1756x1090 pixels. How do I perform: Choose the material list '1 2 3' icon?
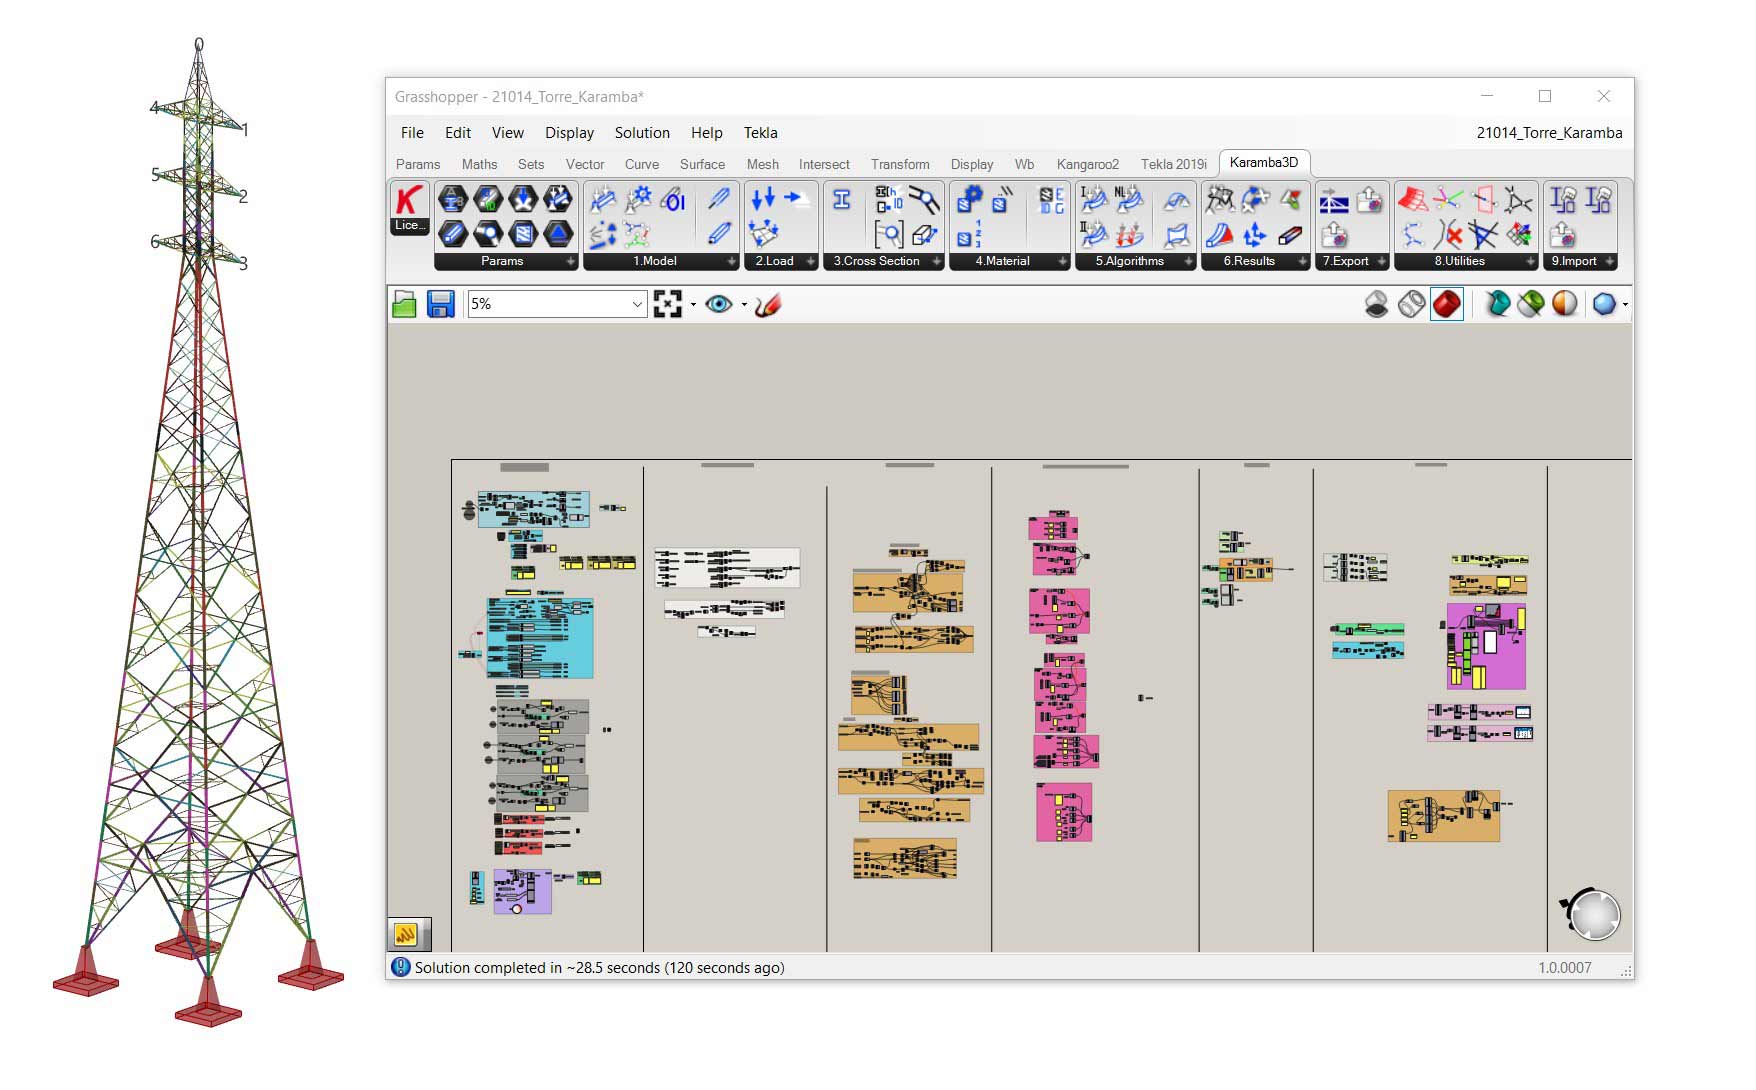pos(969,234)
